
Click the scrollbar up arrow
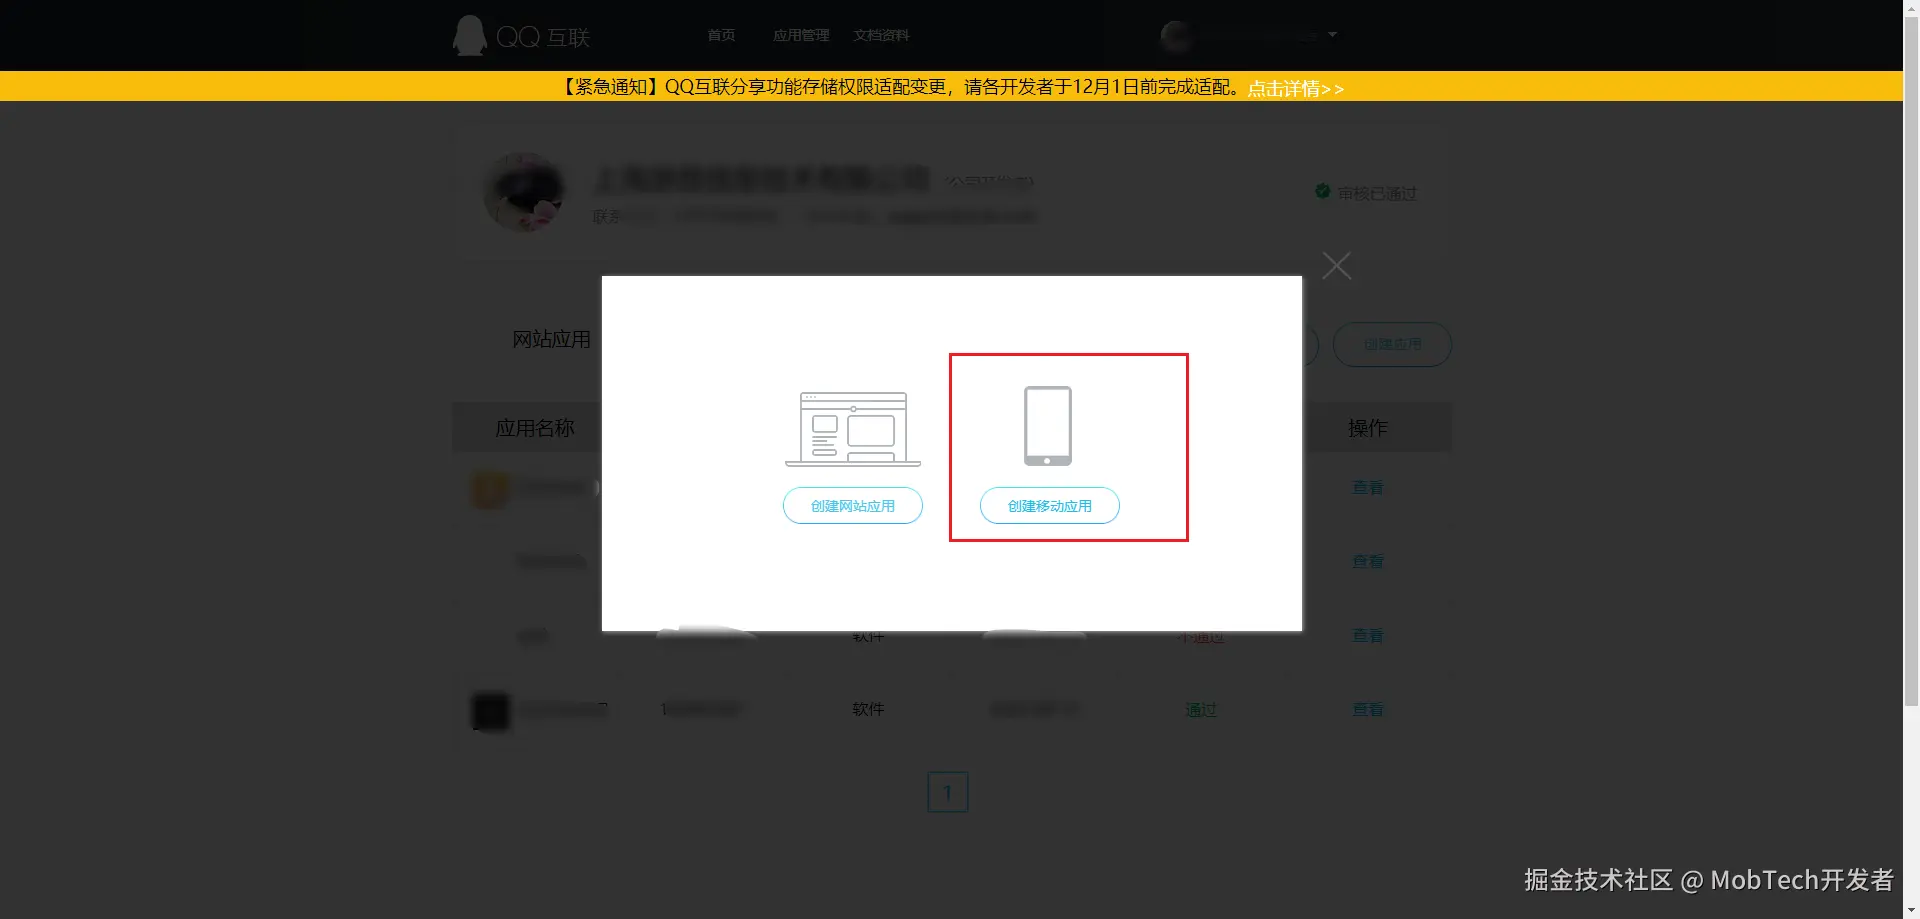coord(1911,8)
